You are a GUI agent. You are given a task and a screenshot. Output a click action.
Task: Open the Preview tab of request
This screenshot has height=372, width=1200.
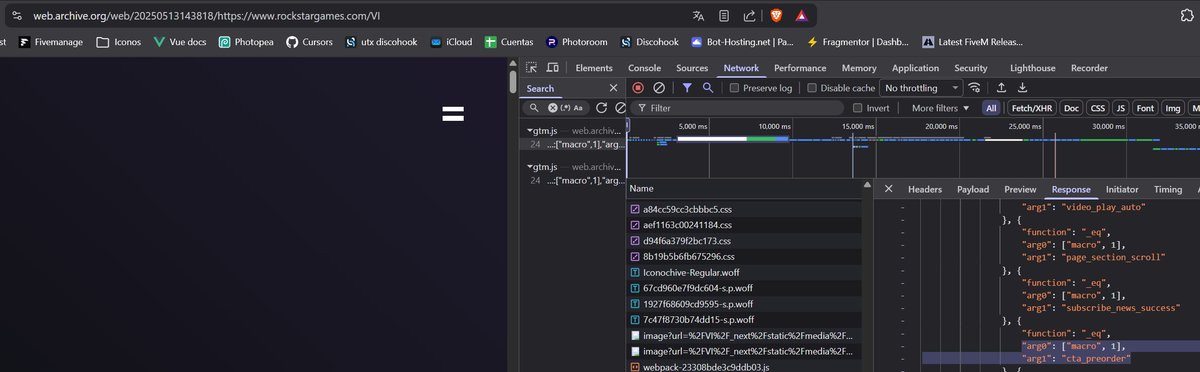click(x=1020, y=189)
